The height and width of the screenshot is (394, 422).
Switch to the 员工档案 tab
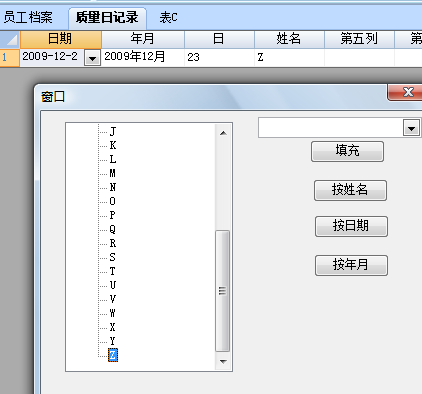coord(28,17)
